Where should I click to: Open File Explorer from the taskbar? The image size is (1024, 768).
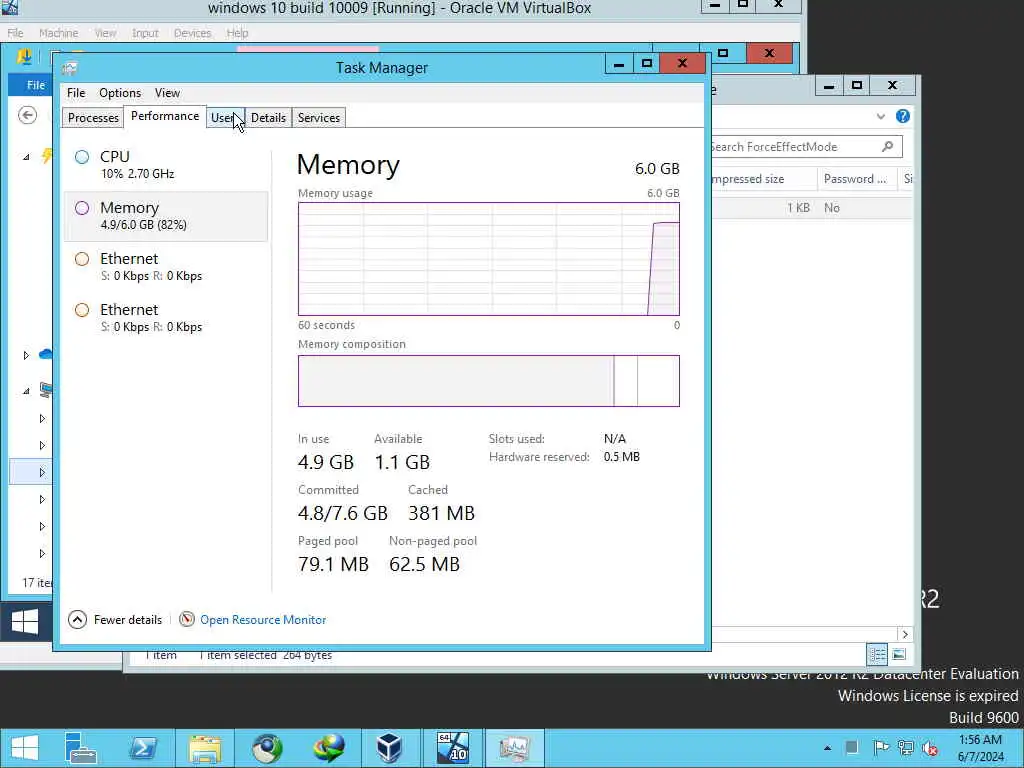point(204,748)
